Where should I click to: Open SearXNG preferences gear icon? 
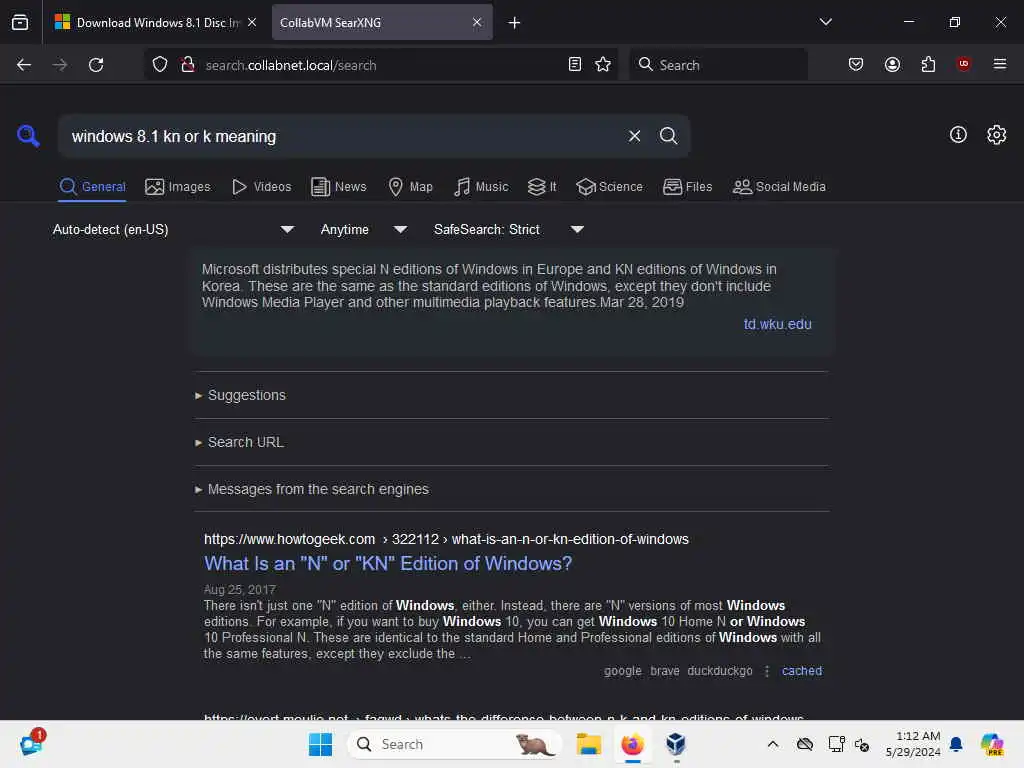(x=997, y=135)
